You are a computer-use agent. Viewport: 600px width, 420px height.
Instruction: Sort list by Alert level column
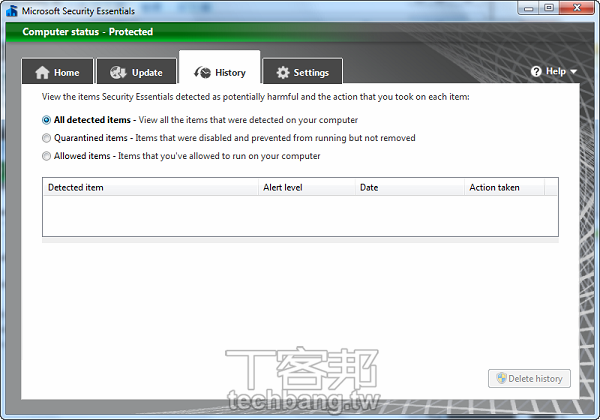tap(306, 187)
